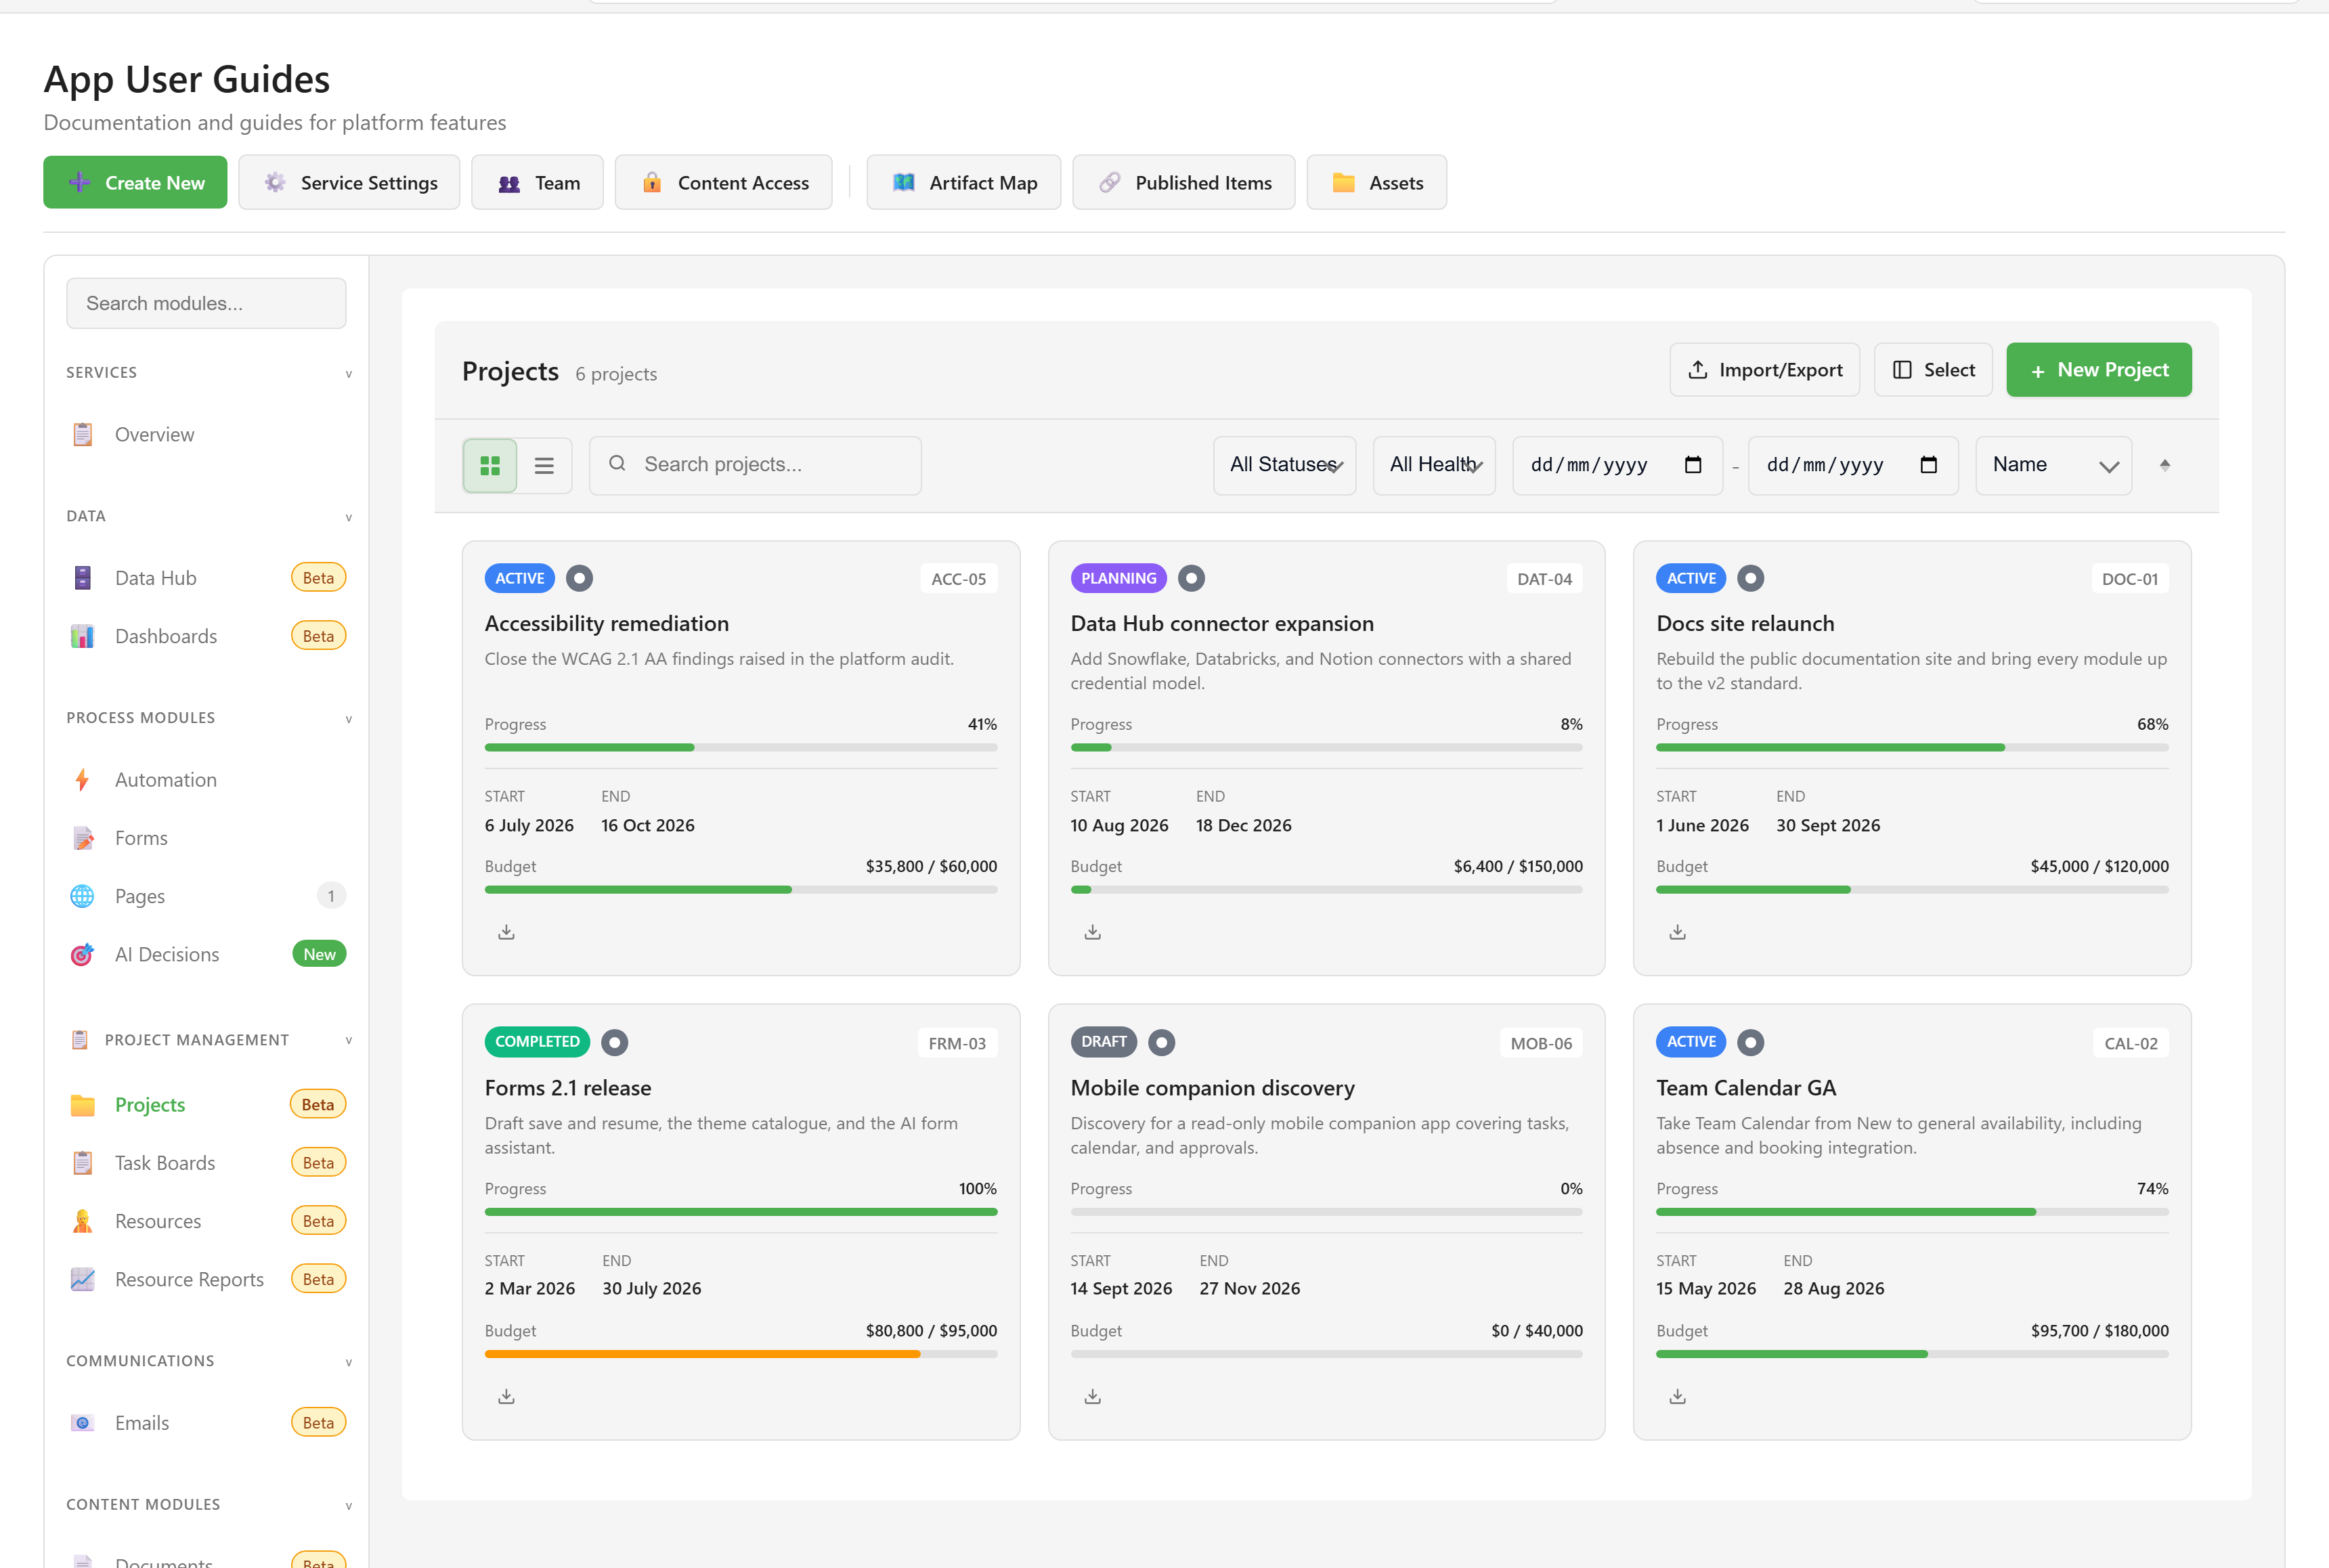Click the Create New button
Screen dimensions: 2329x1568
click(135, 182)
